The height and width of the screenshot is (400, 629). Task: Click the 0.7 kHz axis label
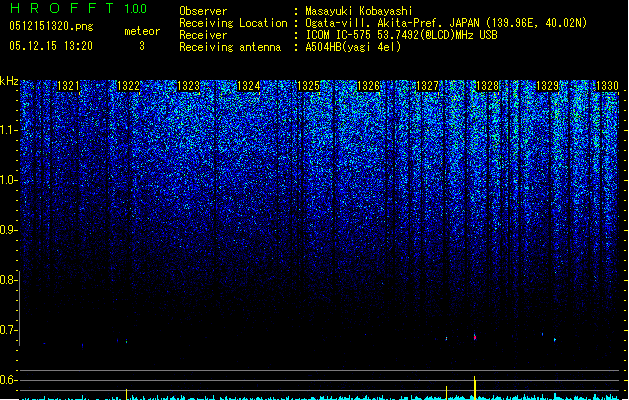[8, 330]
